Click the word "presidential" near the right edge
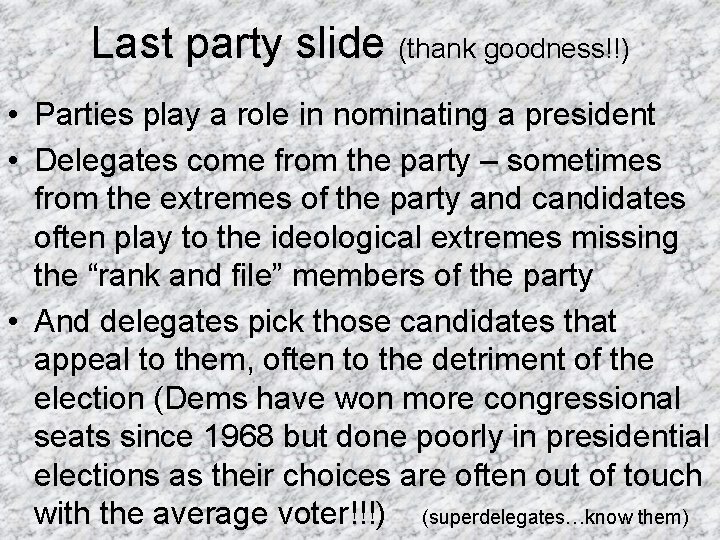This screenshot has height=540, width=720. click(627, 438)
